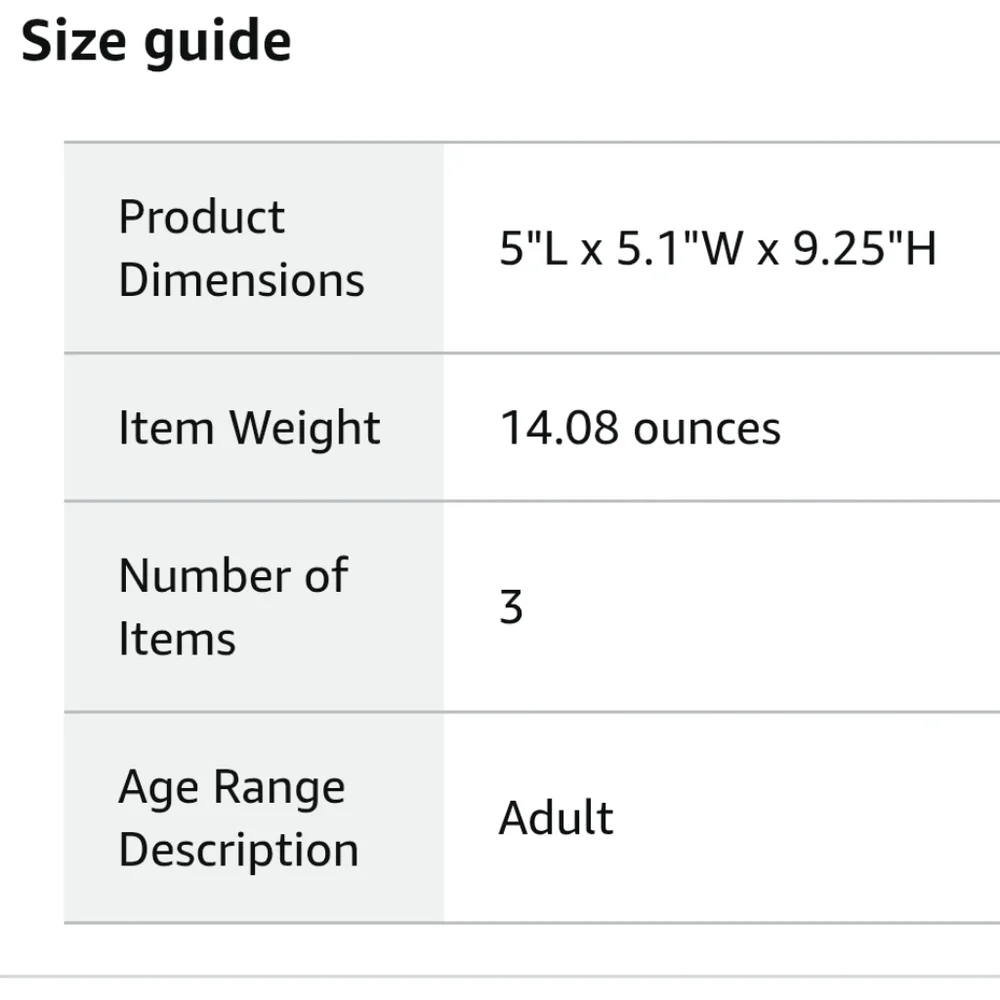Screen dimensions: 1000x1000
Task: Click the 9.25"H part of the dimensions
Action: 865,248
